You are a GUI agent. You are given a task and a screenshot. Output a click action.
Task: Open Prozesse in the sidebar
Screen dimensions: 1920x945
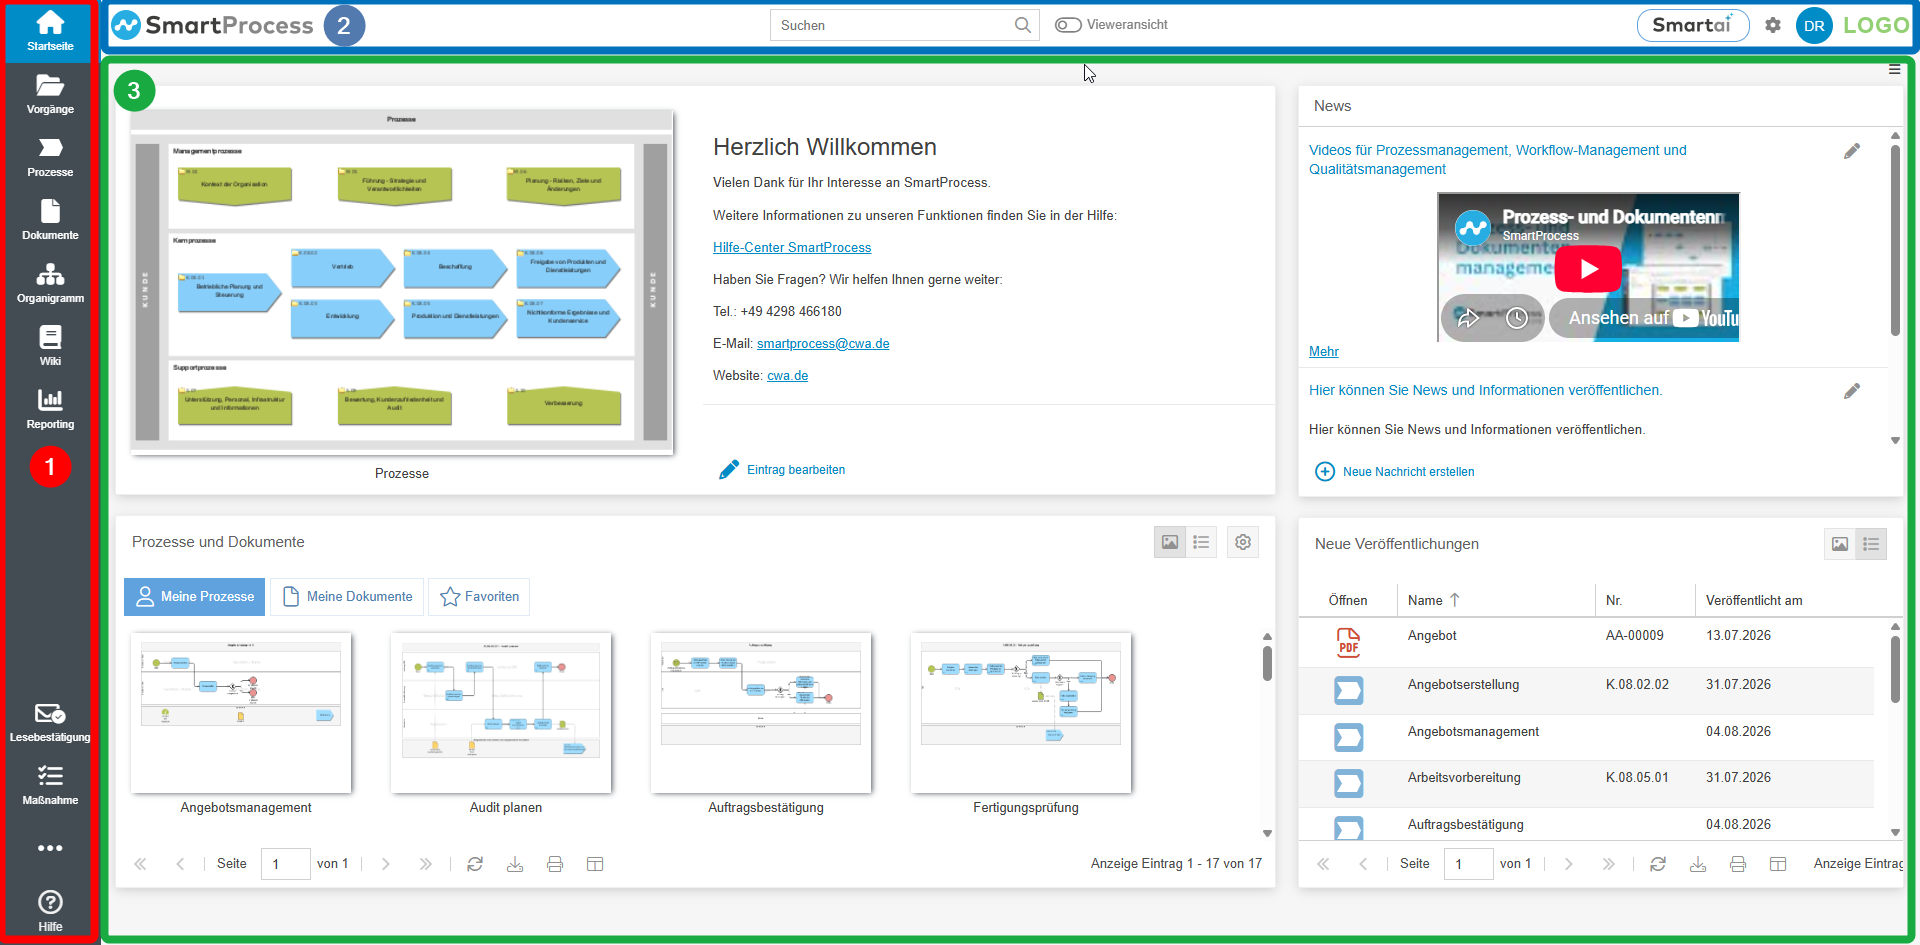click(x=50, y=158)
